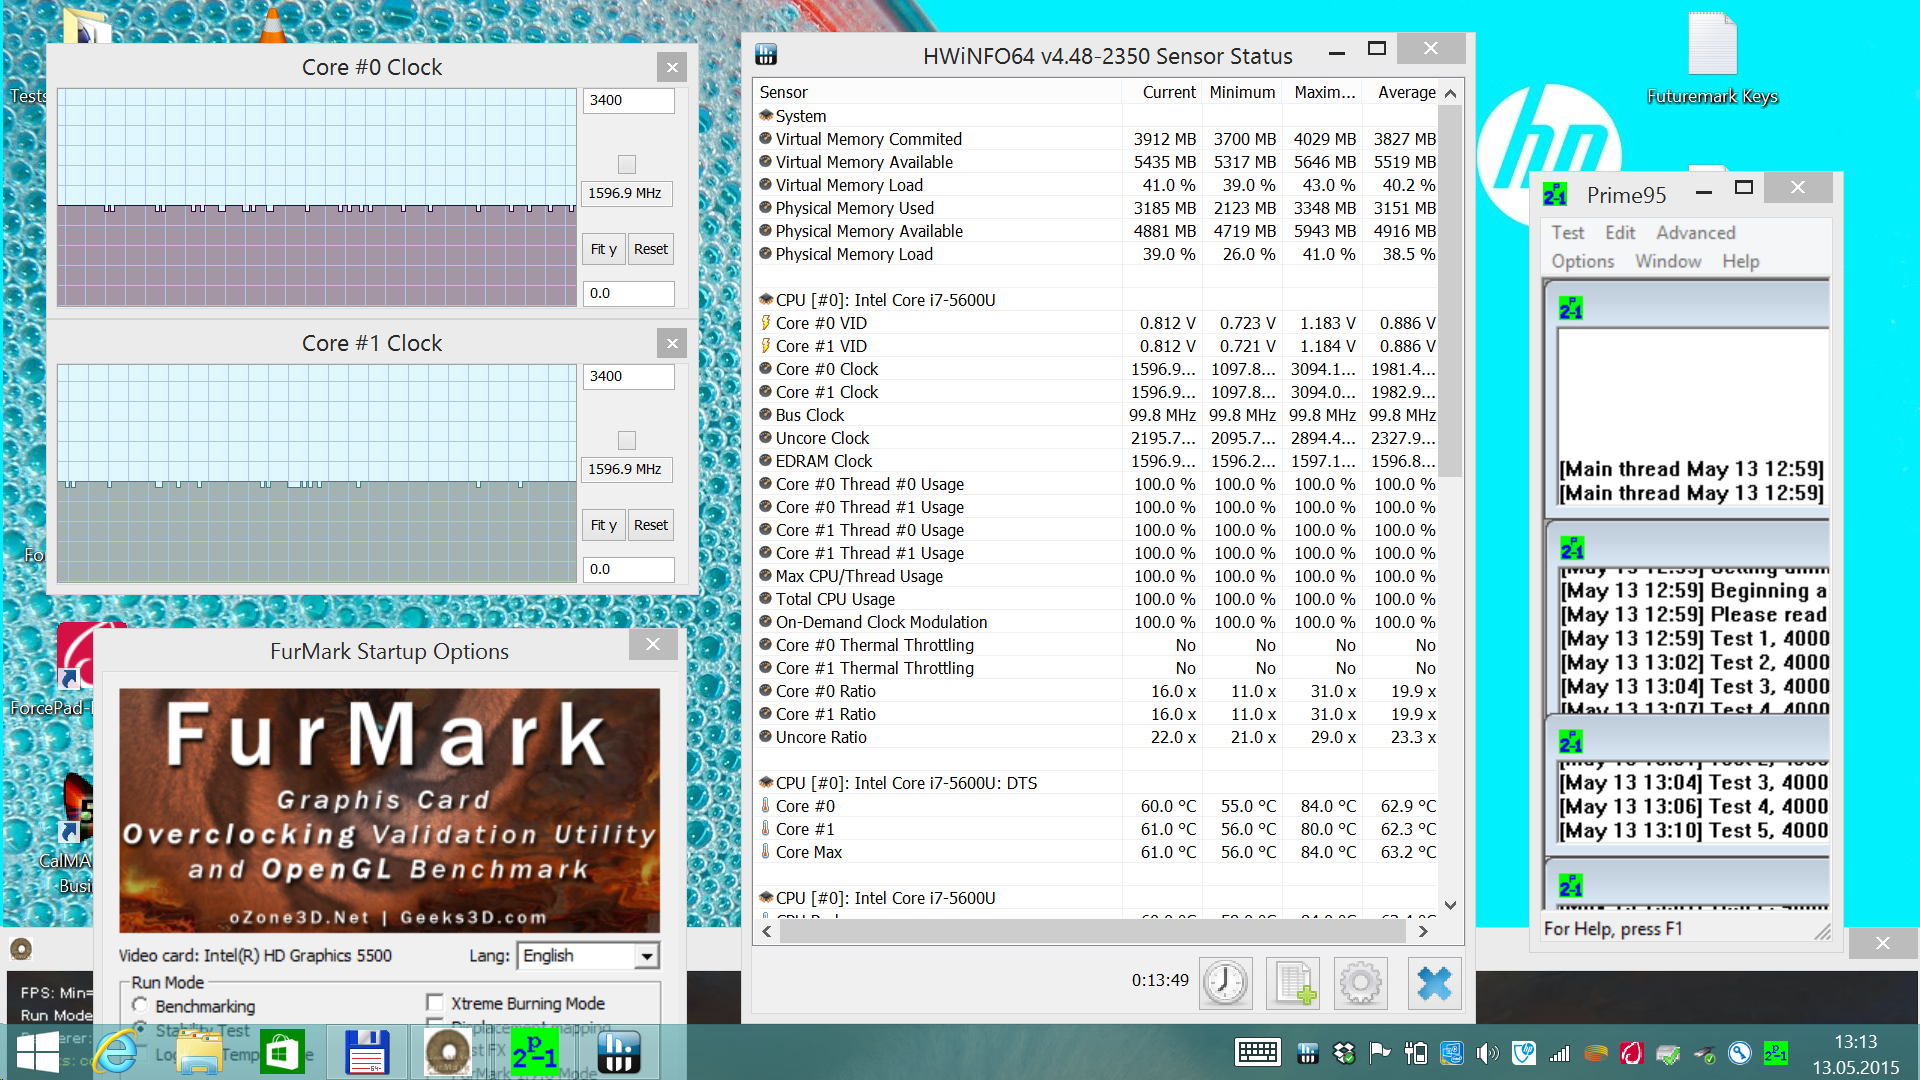The height and width of the screenshot is (1080, 1920).
Task: Toggle checkbox in Core #1 Clock graph
Action: tap(627, 440)
